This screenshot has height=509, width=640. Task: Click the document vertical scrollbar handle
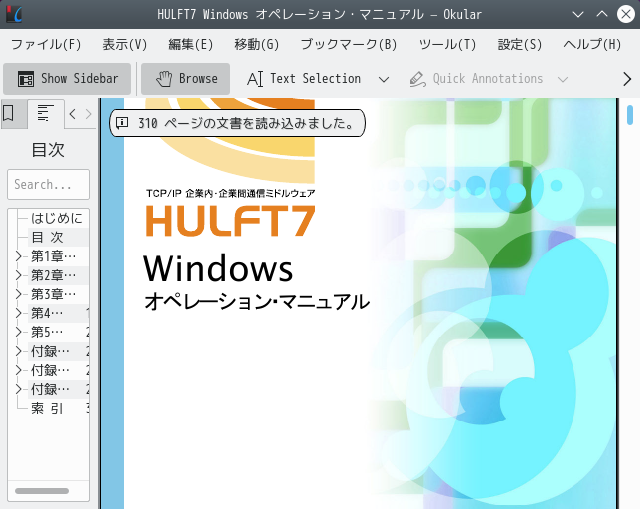point(630,114)
